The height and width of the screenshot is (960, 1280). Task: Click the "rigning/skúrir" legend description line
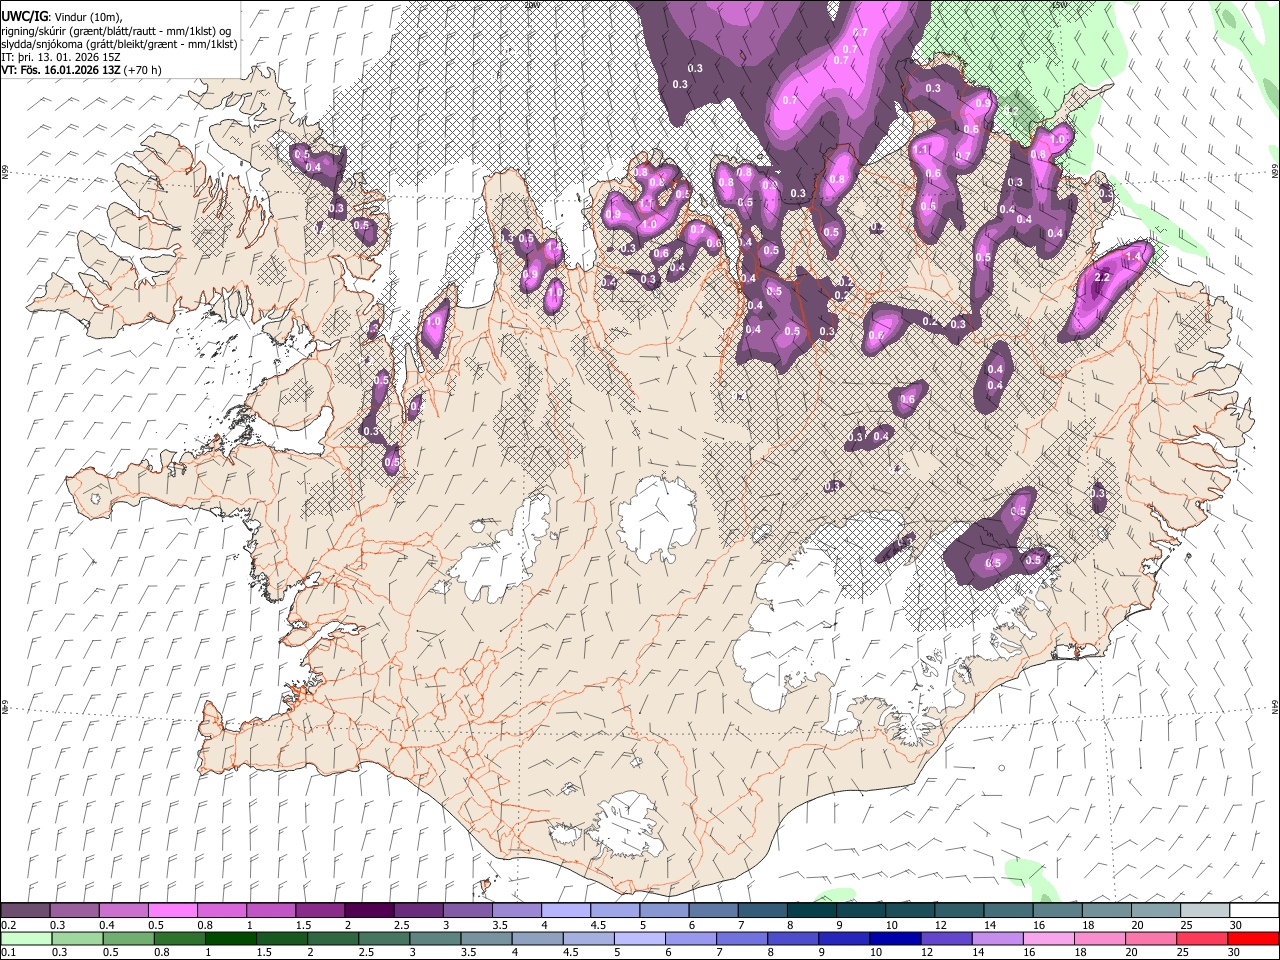click(118, 31)
